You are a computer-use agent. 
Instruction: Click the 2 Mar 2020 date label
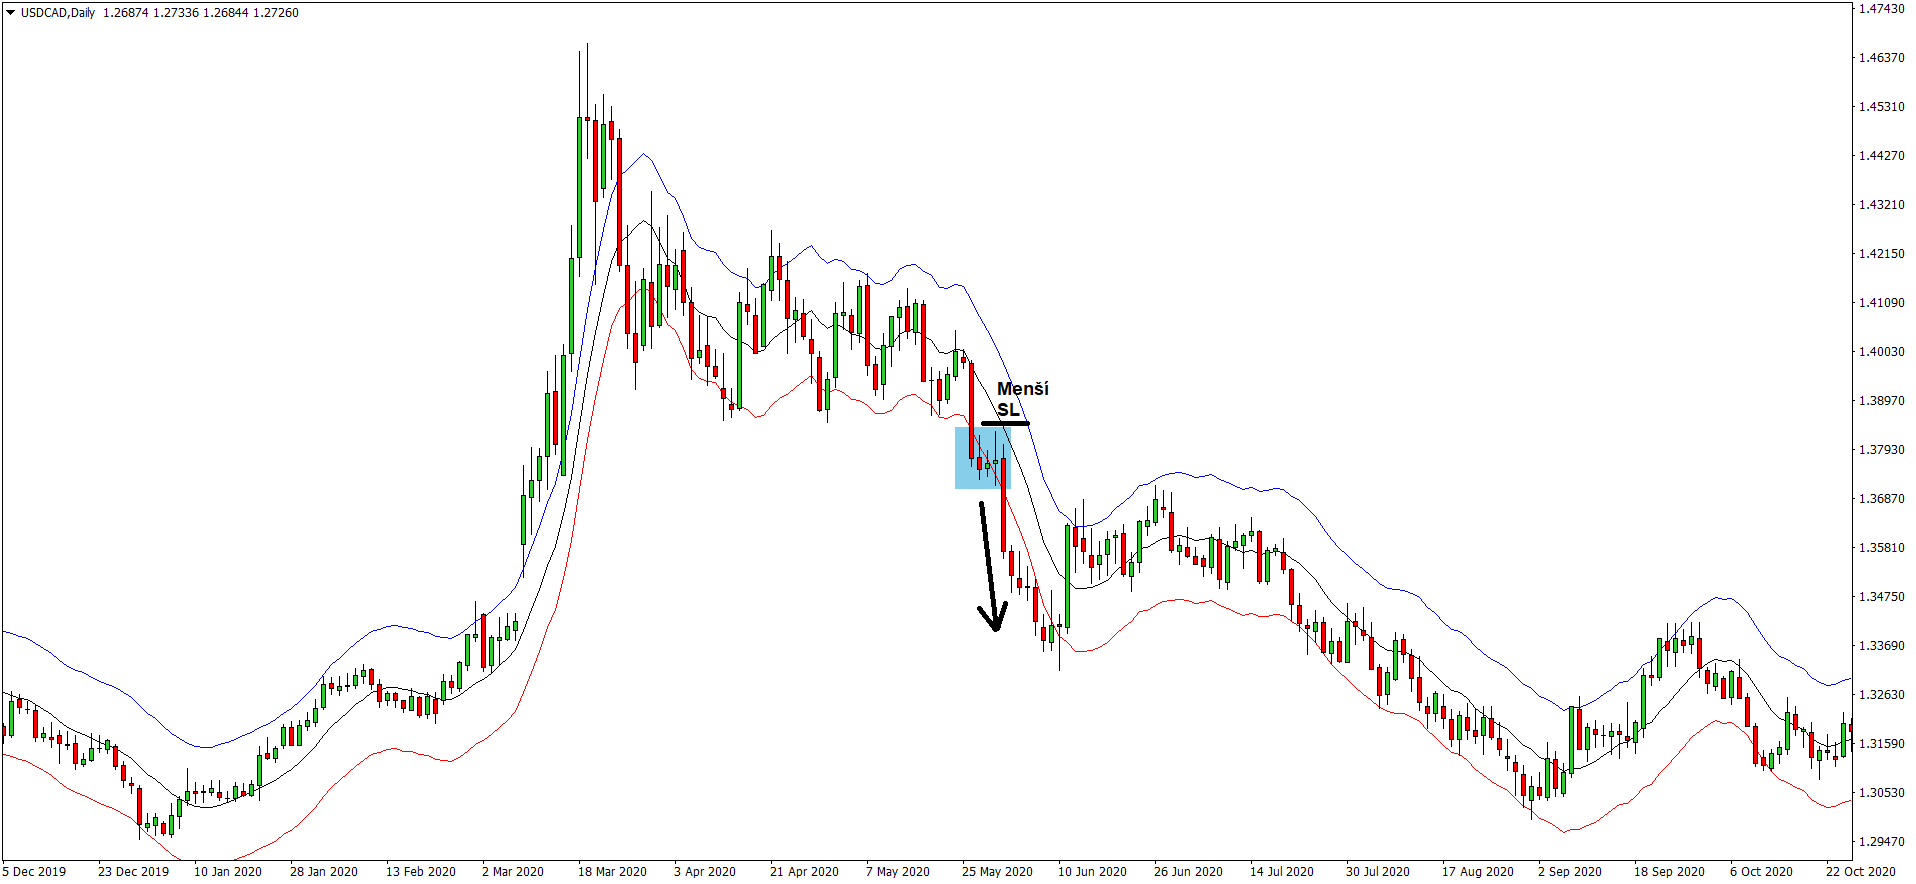[x=512, y=872]
